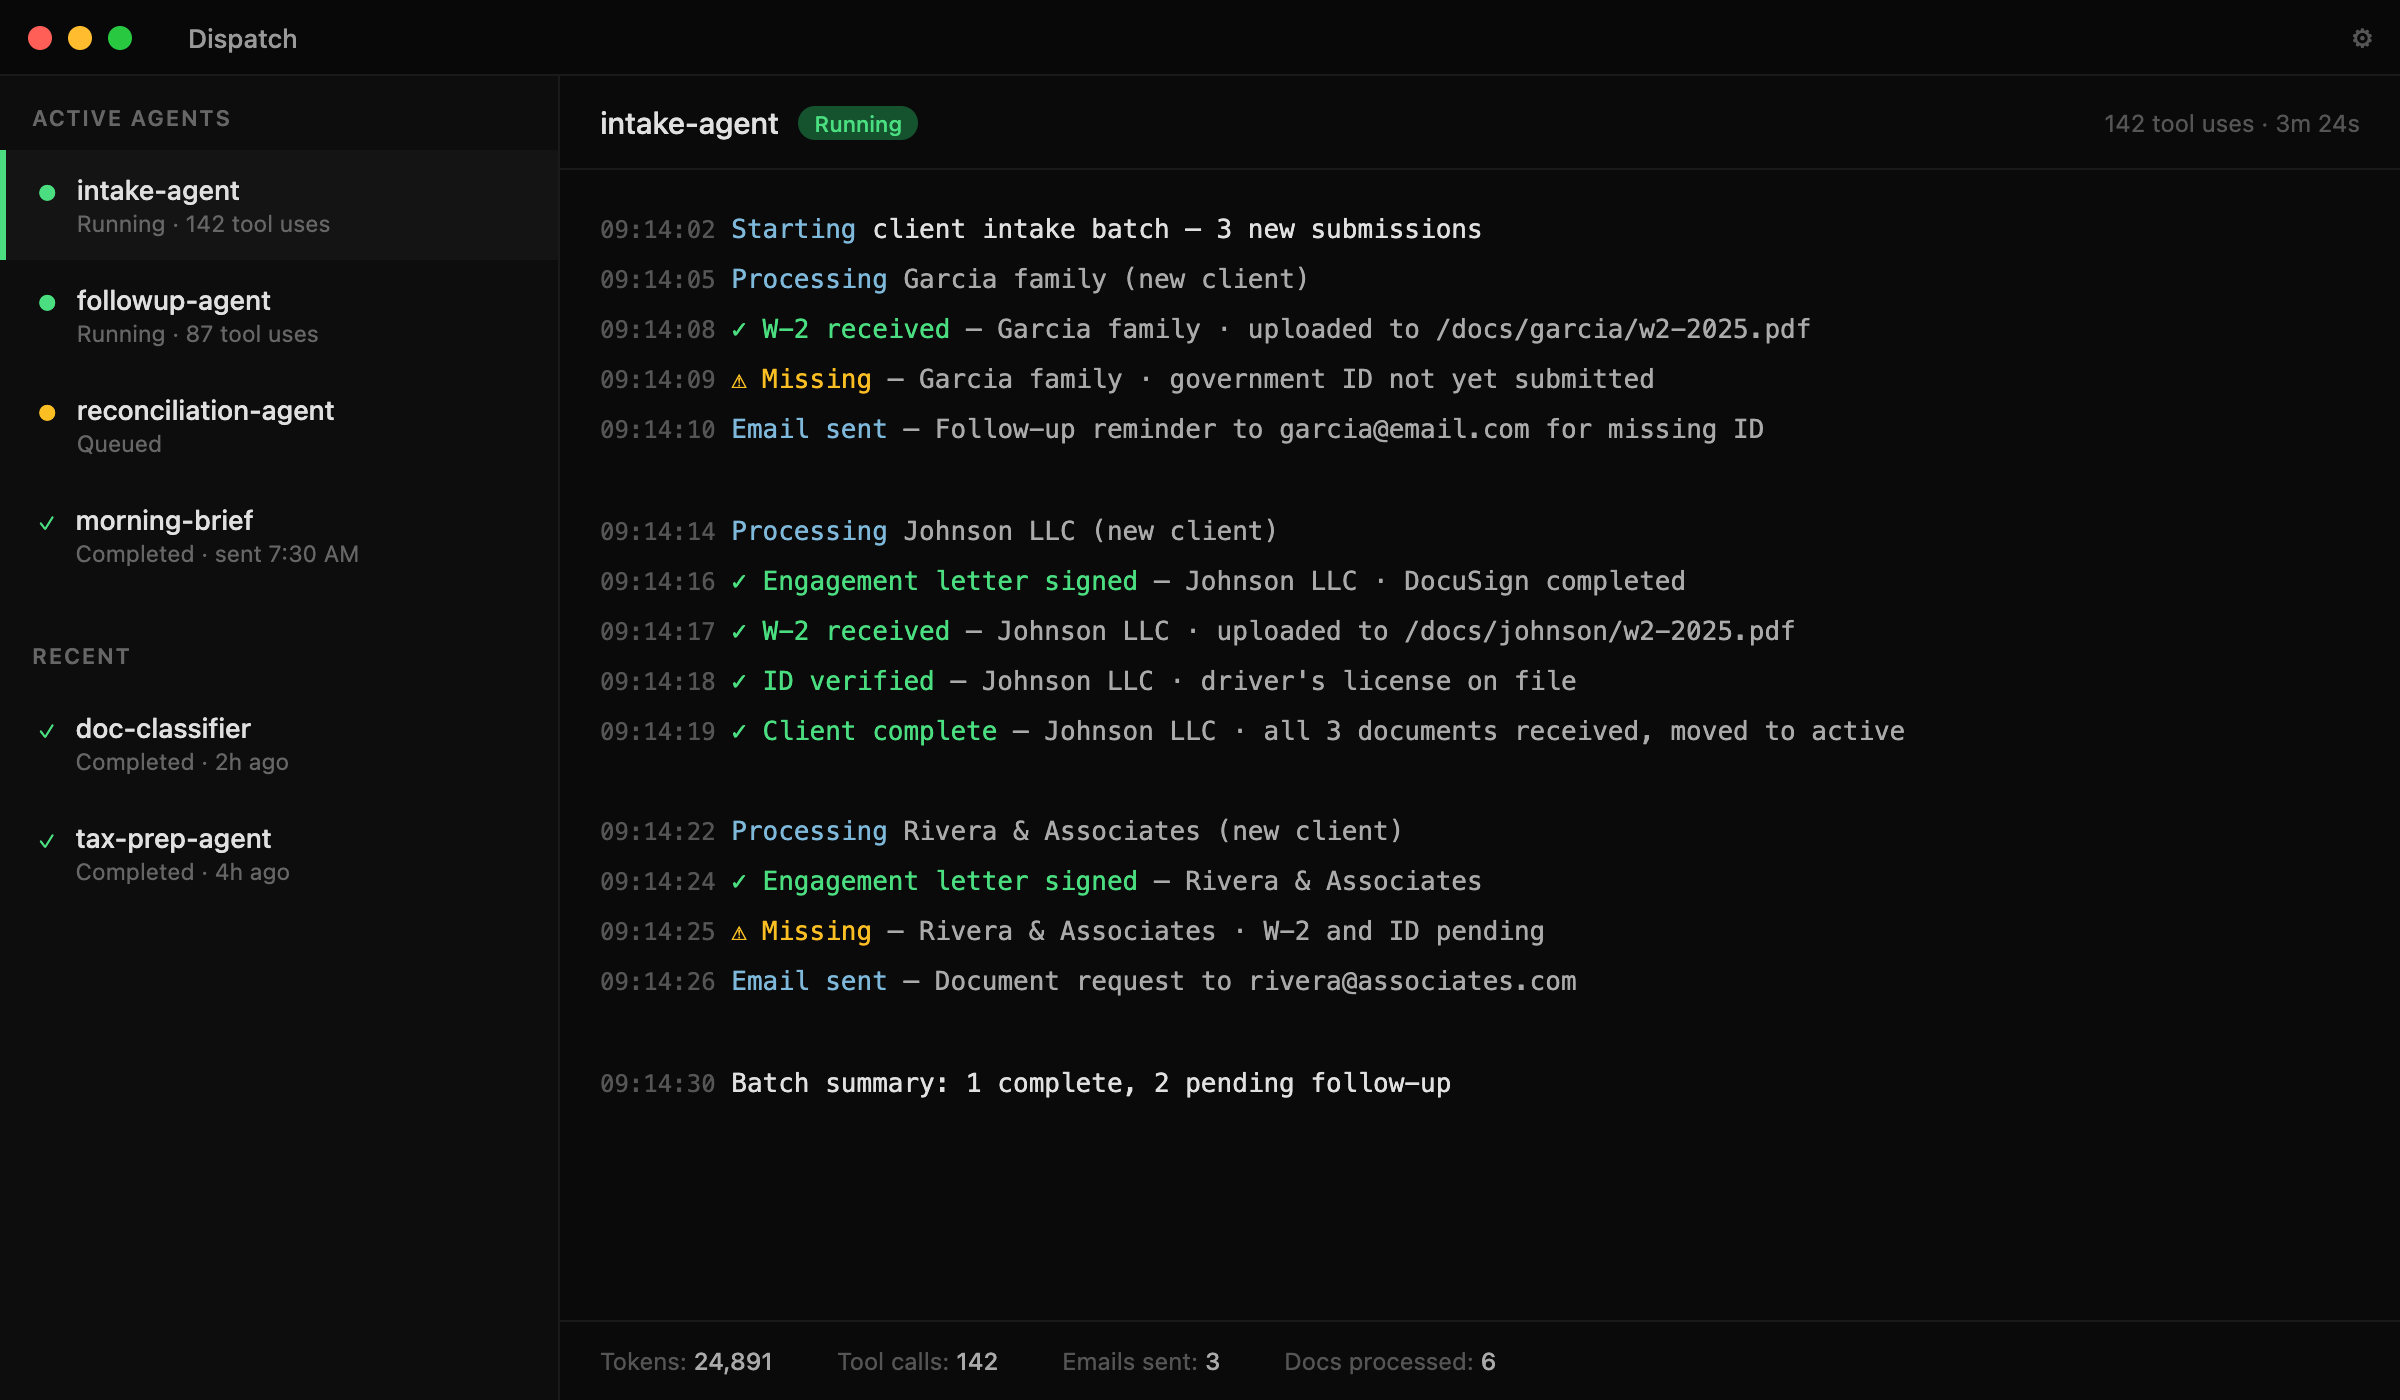The height and width of the screenshot is (1400, 2400).
Task: Click the checkmark icon beside tax-prep-agent
Action: click(x=47, y=840)
